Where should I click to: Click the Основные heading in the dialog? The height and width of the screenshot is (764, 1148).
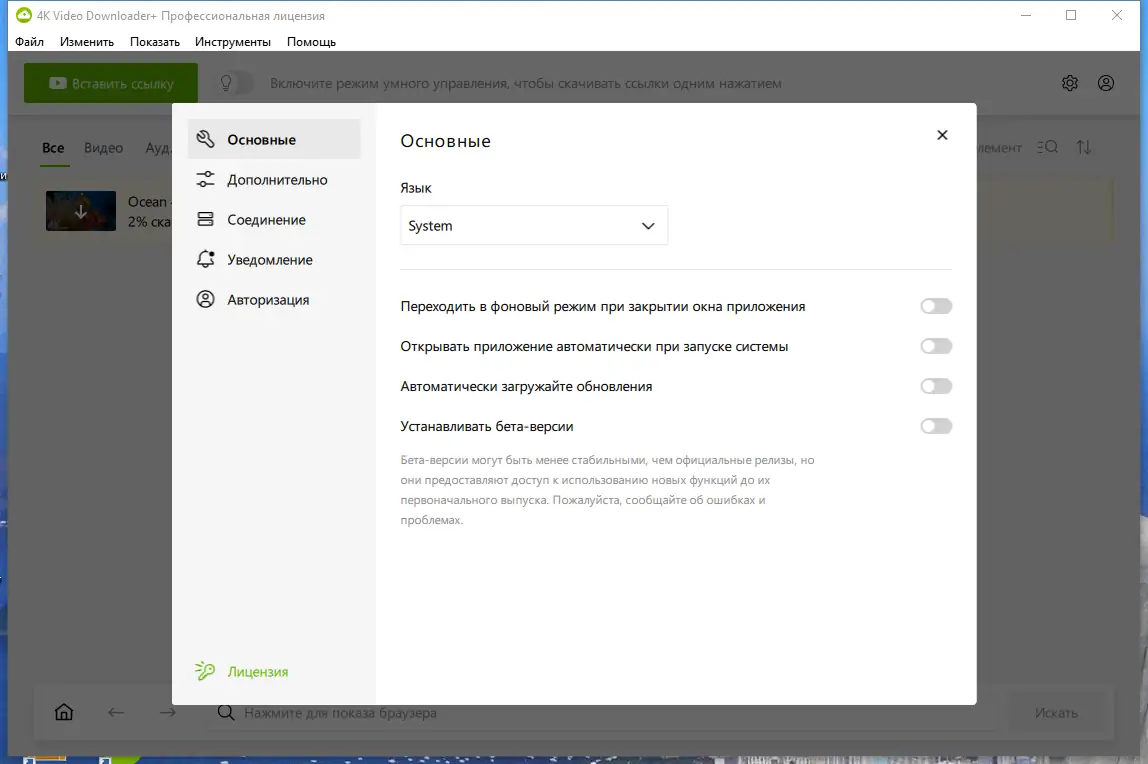click(x=445, y=141)
